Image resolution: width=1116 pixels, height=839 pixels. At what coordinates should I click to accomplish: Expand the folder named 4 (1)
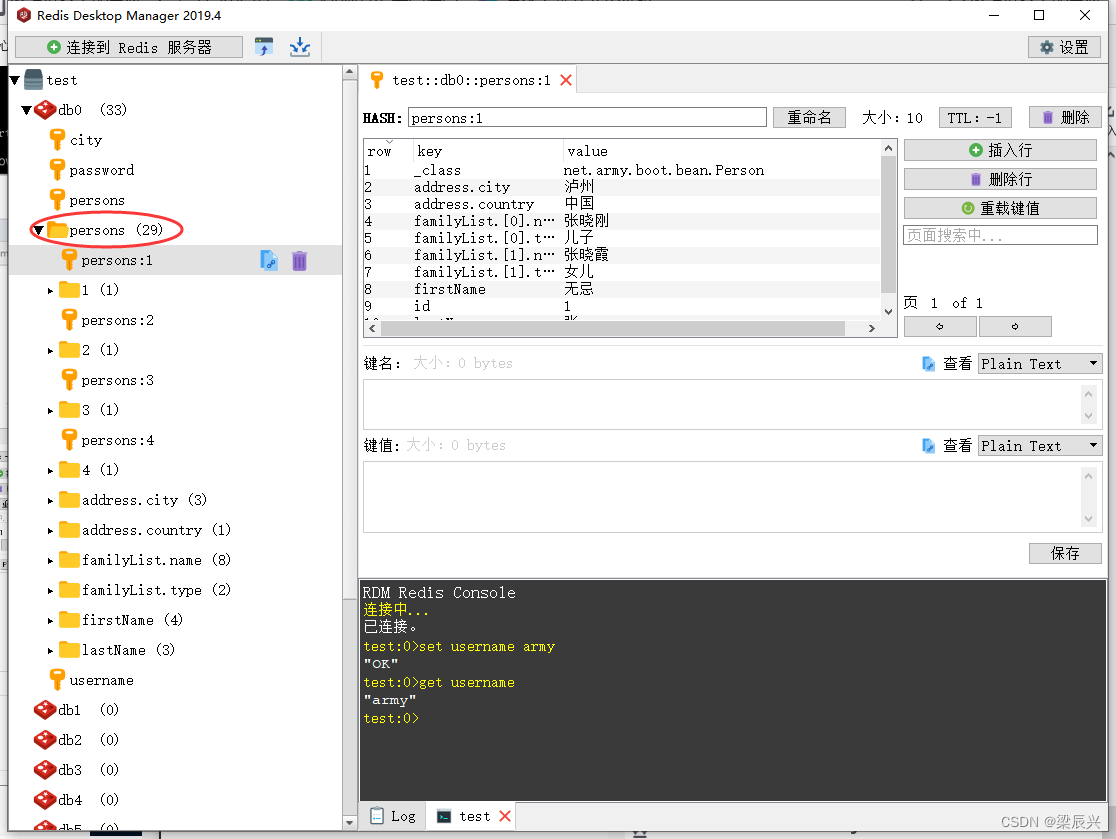(x=51, y=470)
